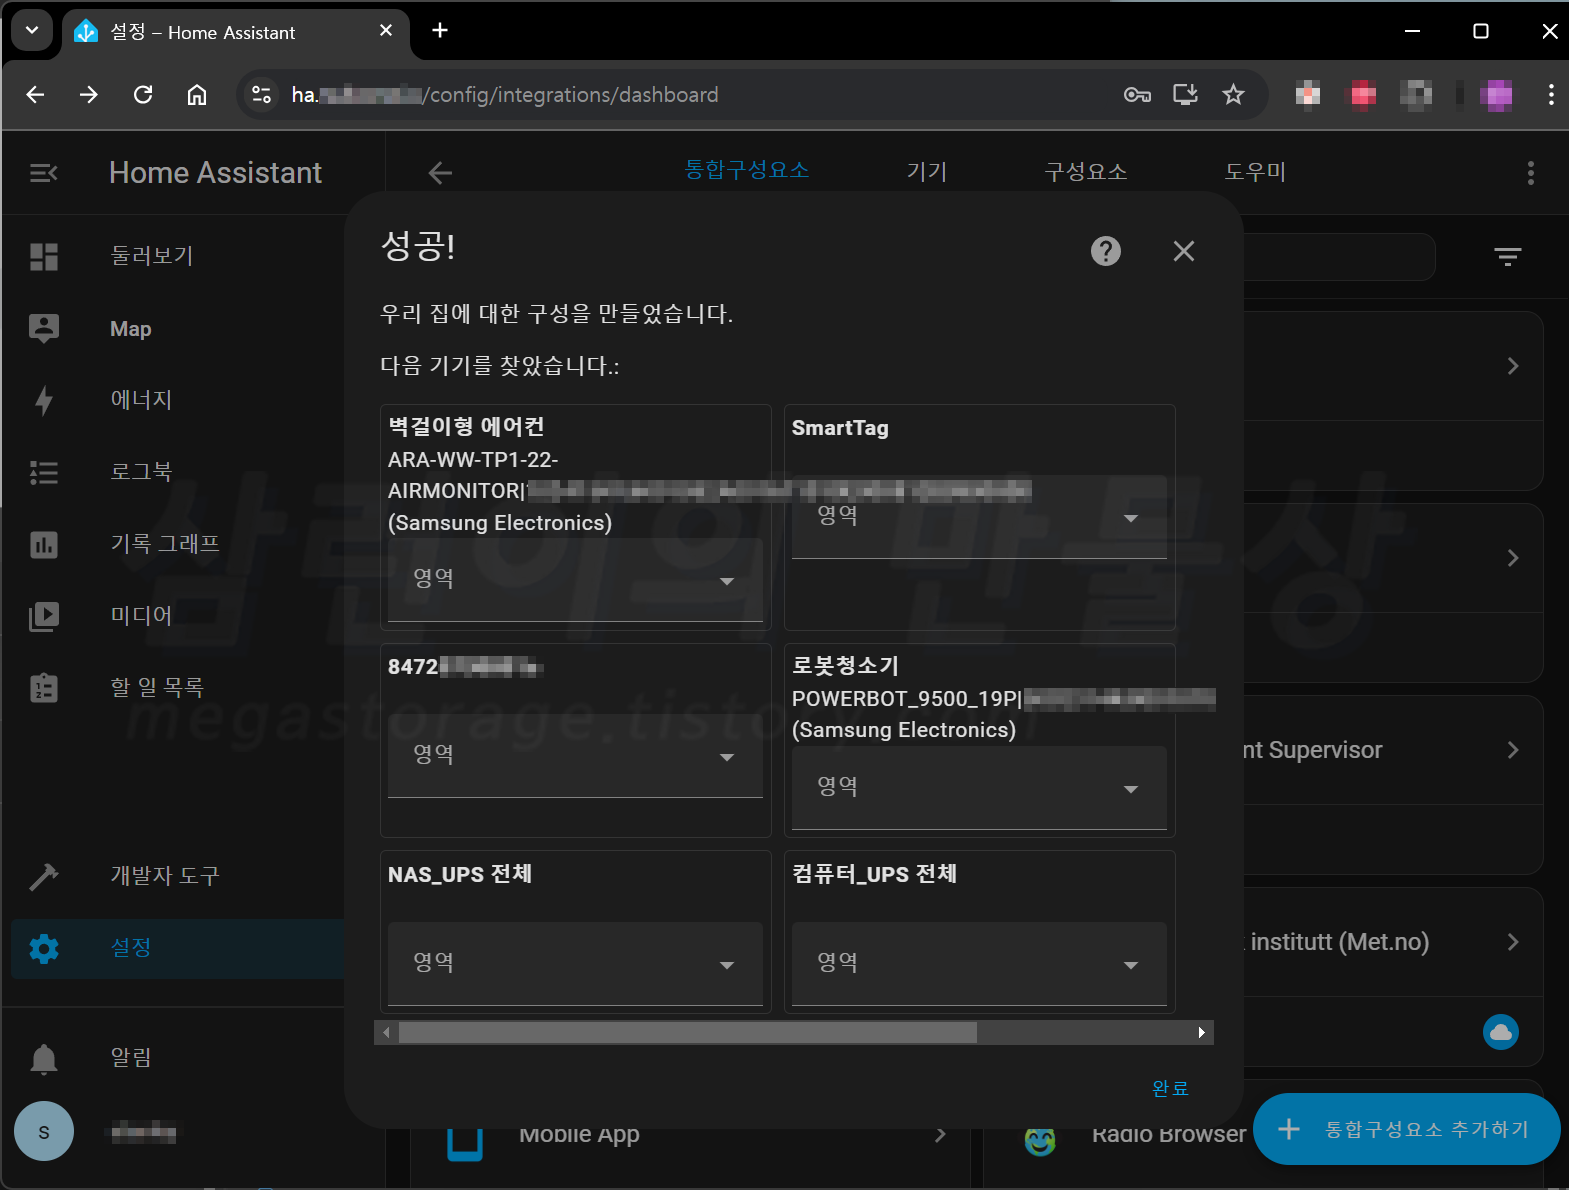Close the 성공! dialog with X
Screen dimensions: 1569x1190
pos(1184,251)
